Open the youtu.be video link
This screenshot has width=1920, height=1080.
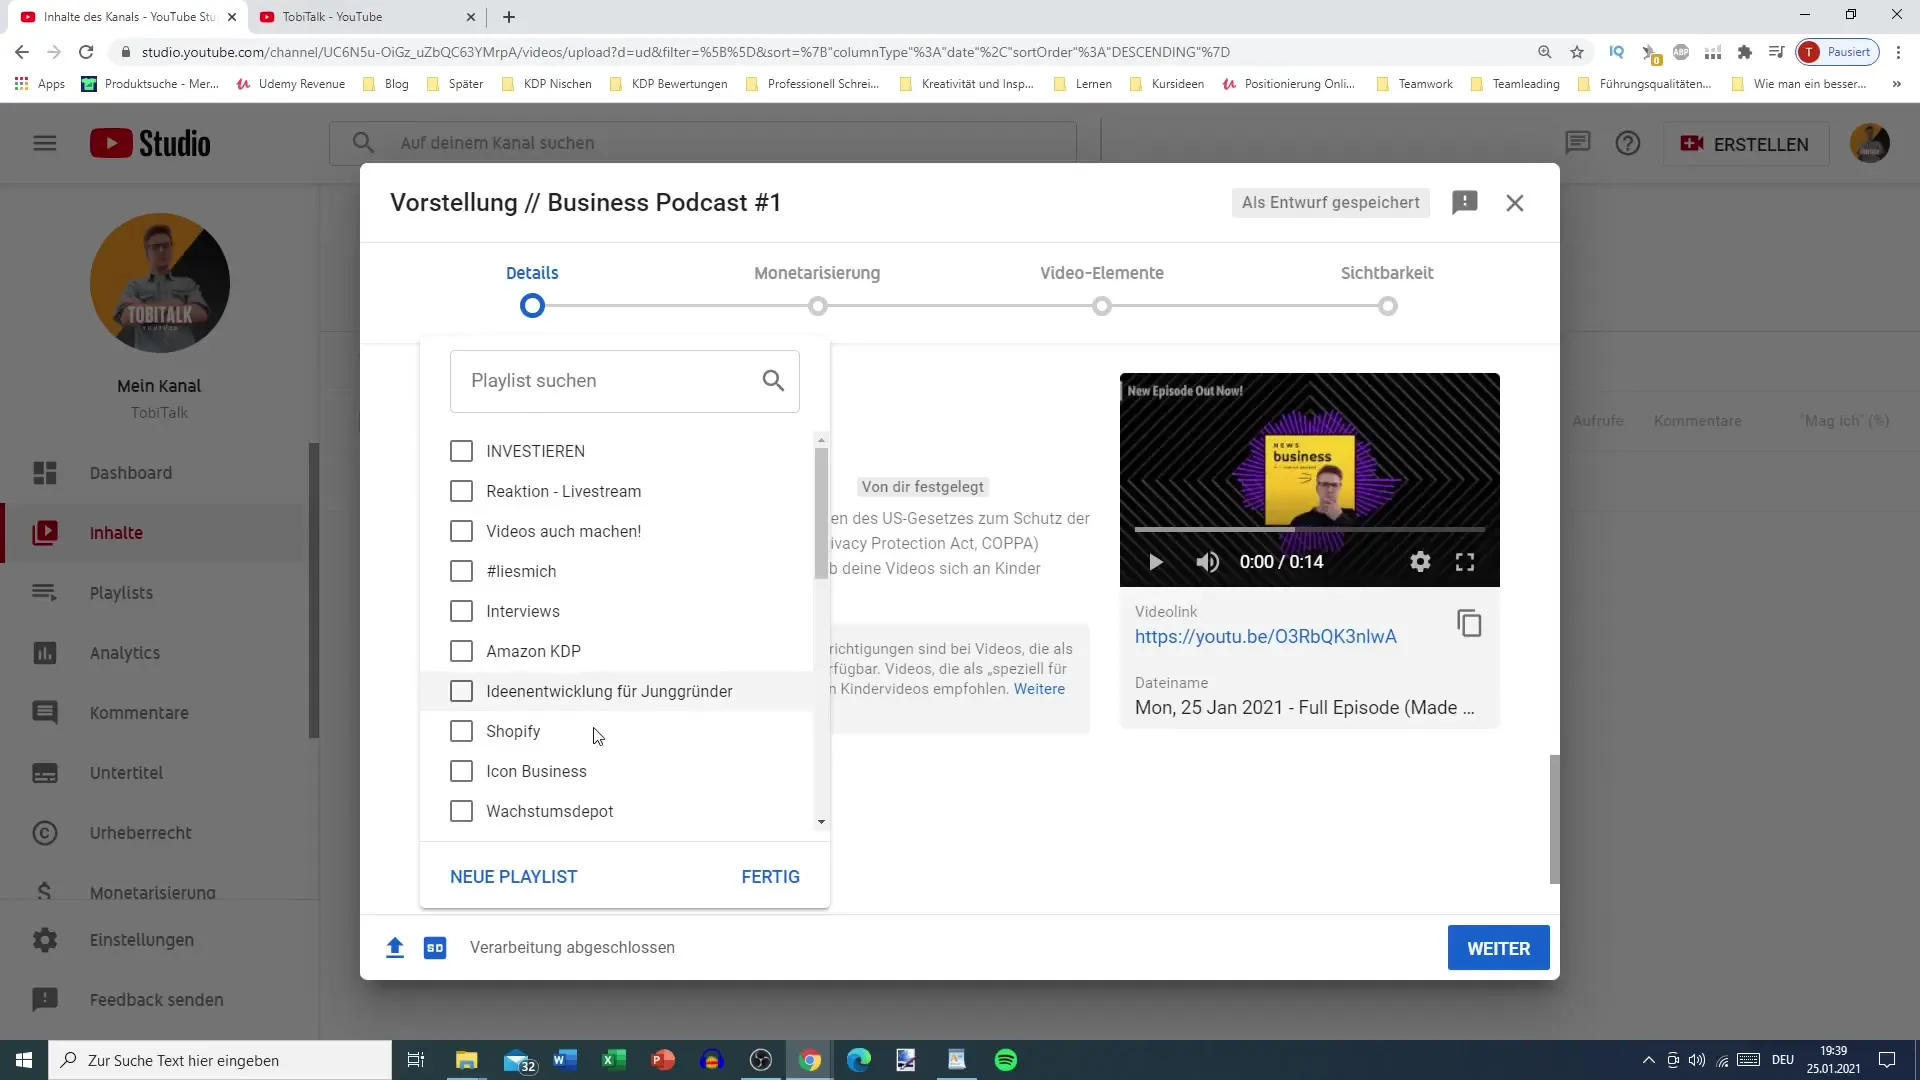[1265, 637]
